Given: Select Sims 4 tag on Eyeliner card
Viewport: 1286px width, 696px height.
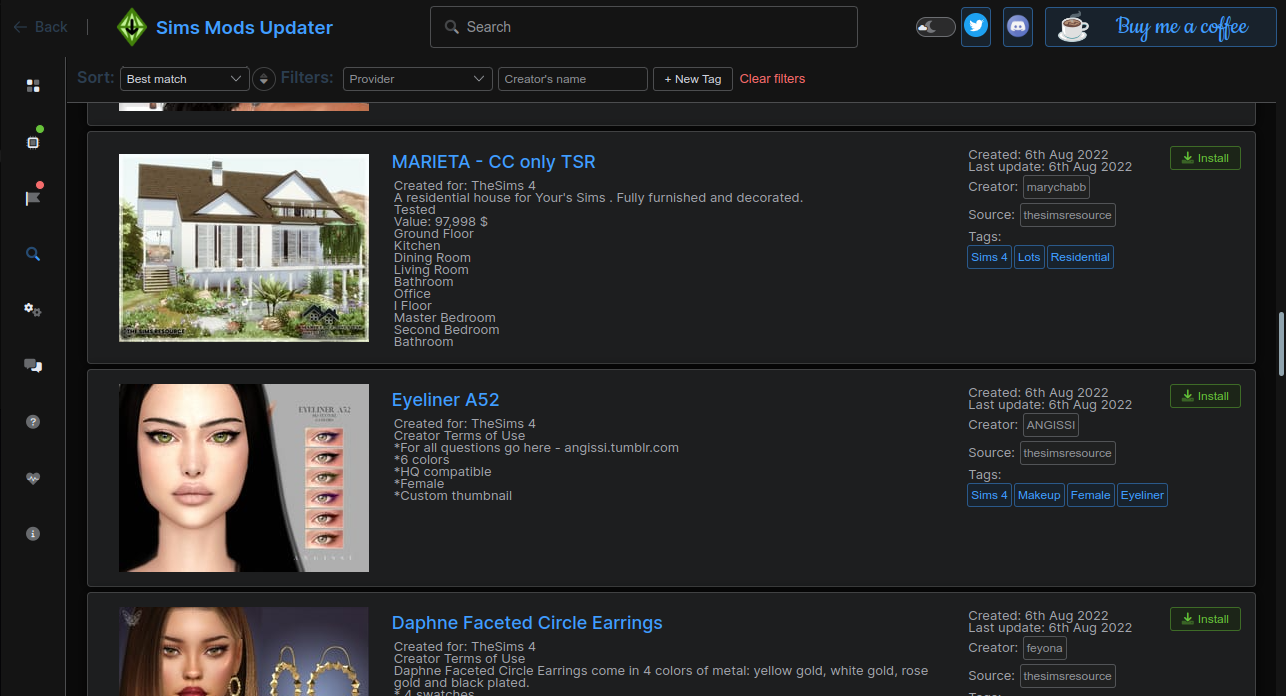Looking at the screenshot, I should point(989,495).
